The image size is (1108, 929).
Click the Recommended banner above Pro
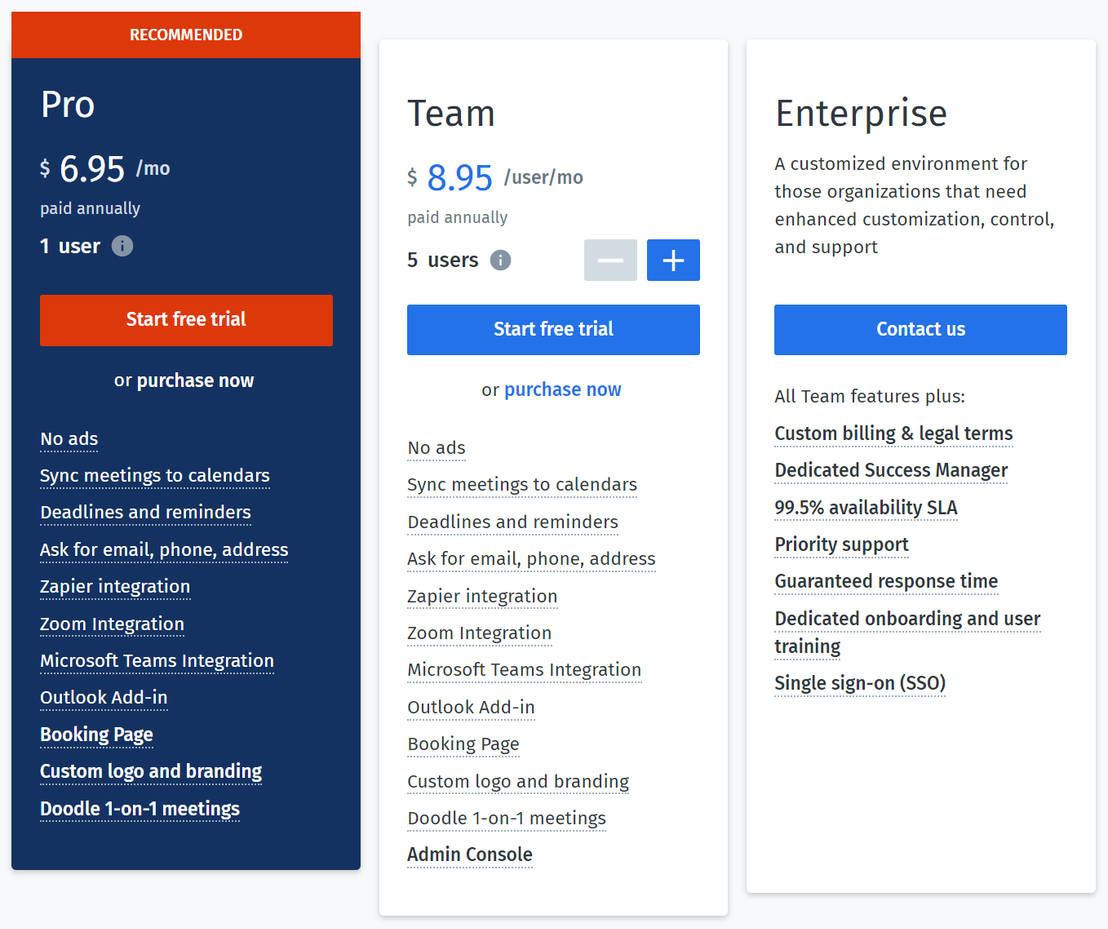(186, 35)
